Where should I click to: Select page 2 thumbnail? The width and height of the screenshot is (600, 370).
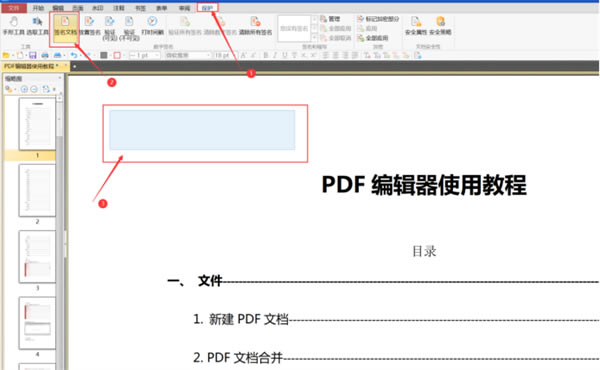(37, 190)
